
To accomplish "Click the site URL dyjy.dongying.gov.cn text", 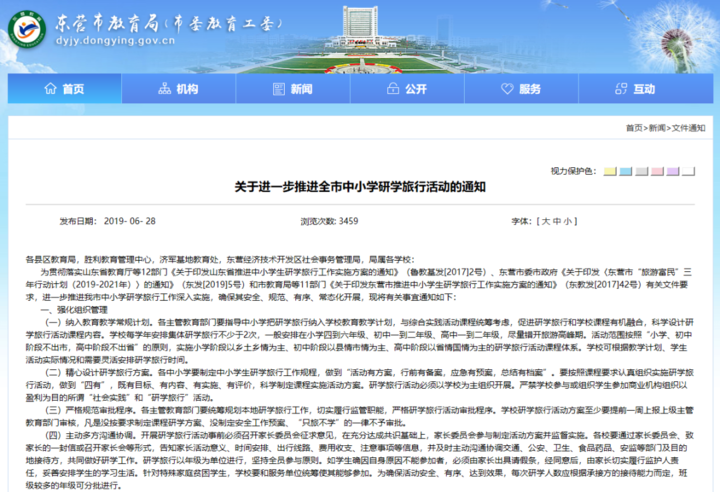I will (115, 41).
